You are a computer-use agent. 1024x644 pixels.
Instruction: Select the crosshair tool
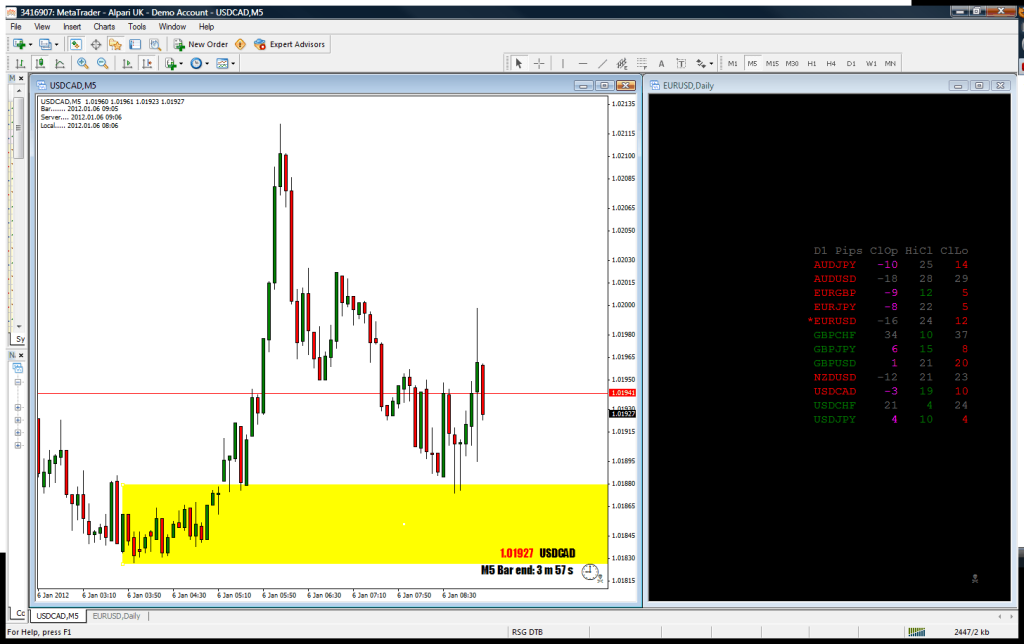[539, 63]
